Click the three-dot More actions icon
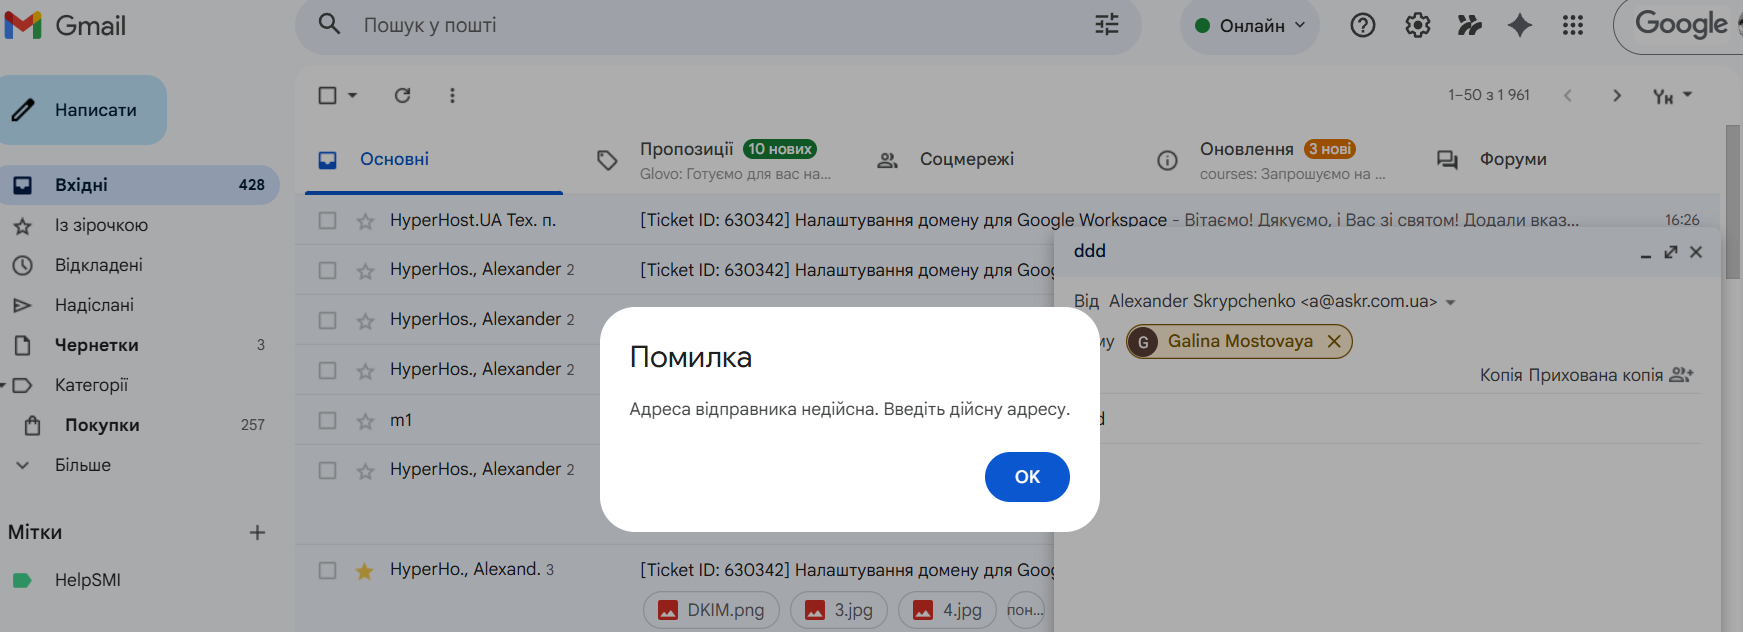 click(x=452, y=95)
